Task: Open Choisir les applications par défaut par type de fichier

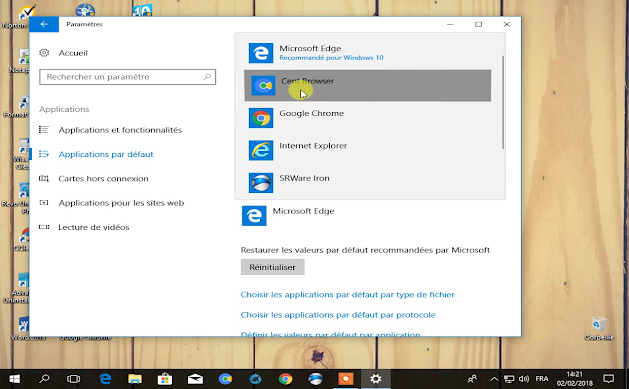Action: click(347, 295)
